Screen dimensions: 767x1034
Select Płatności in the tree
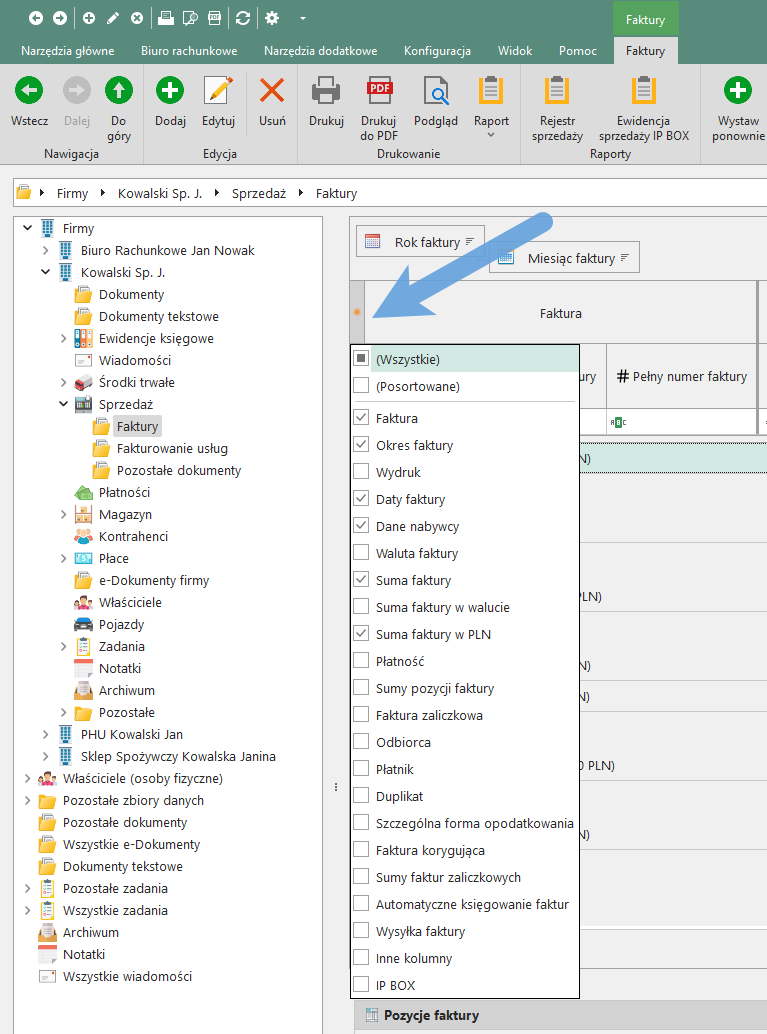tap(124, 492)
